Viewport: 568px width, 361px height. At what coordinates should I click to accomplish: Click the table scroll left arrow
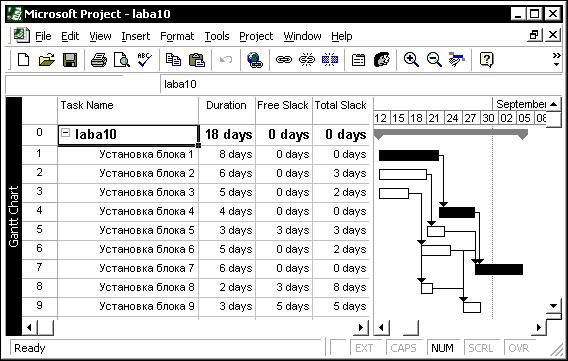point(29,328)
